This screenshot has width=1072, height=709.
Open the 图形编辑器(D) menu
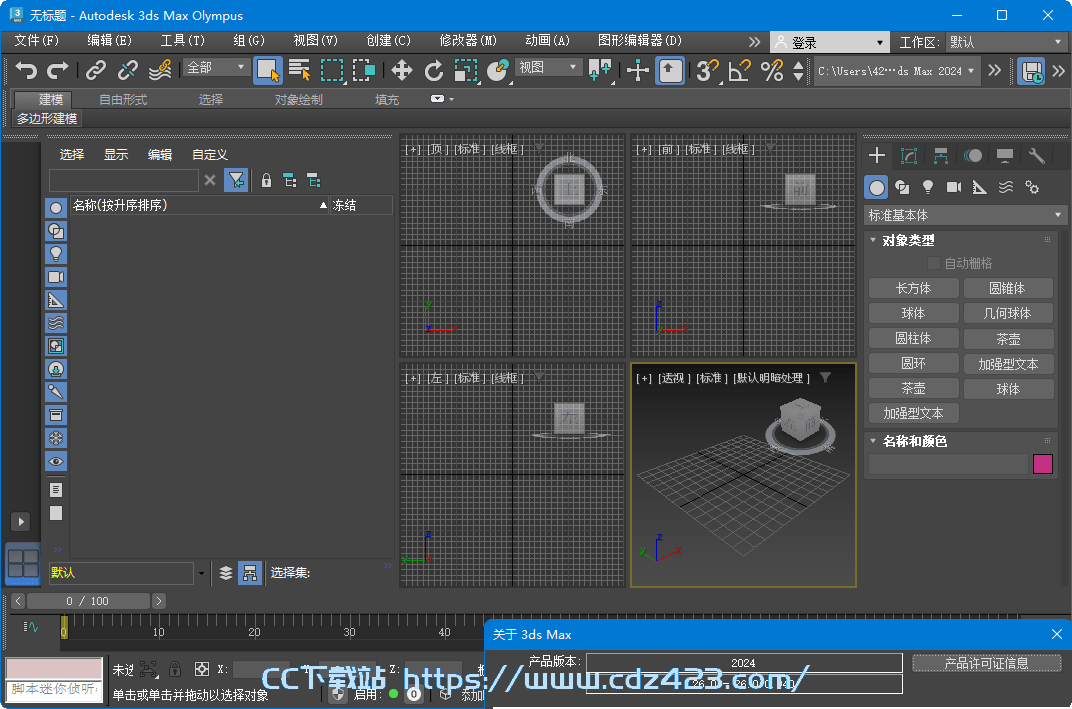[640, 40]
